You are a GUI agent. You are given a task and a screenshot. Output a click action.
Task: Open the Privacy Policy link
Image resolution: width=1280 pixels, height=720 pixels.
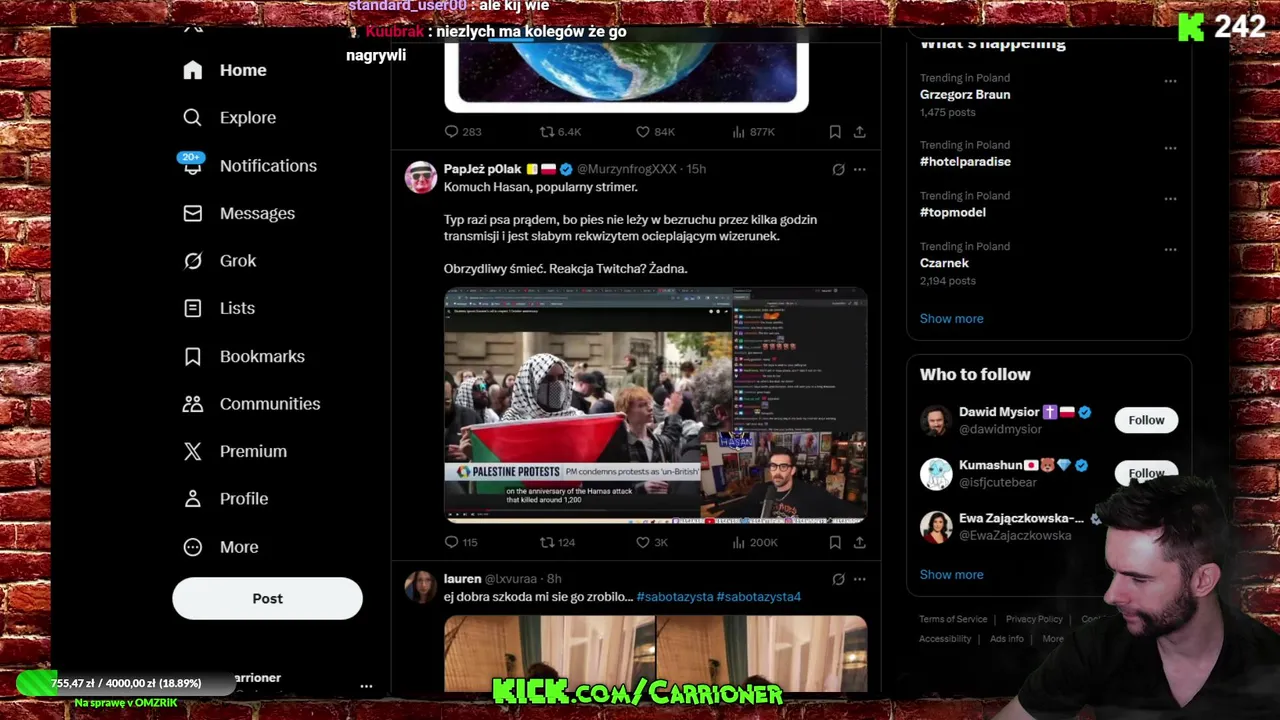(1034, 619)
